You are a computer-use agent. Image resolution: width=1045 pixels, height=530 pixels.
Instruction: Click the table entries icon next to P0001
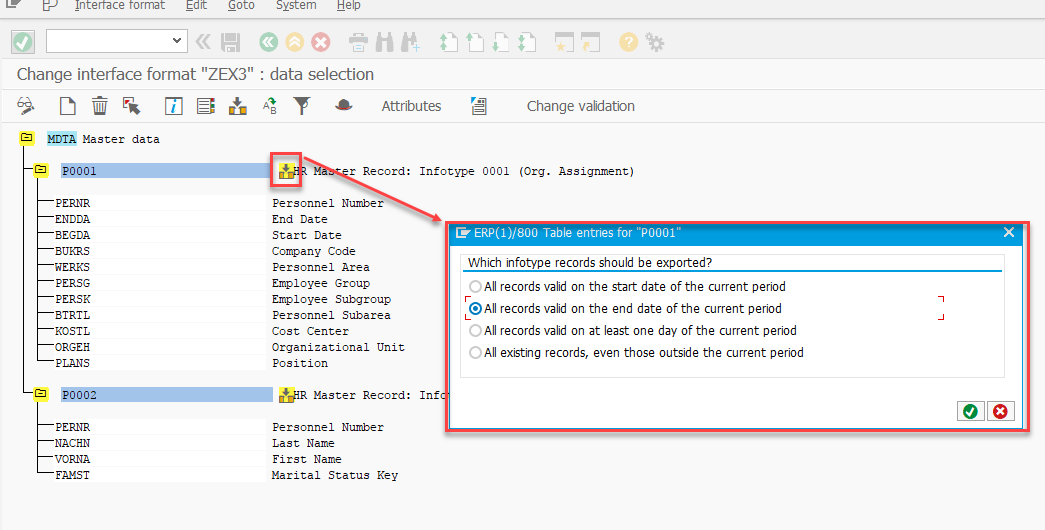pos(287,171)
